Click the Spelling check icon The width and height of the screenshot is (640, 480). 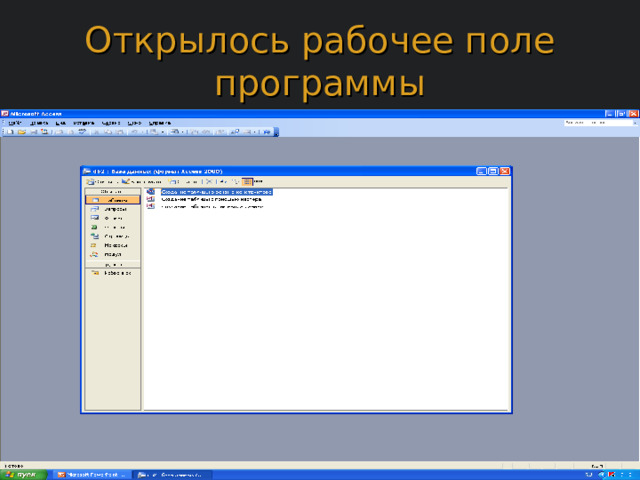pyautogui.click(x=82, y=132)
